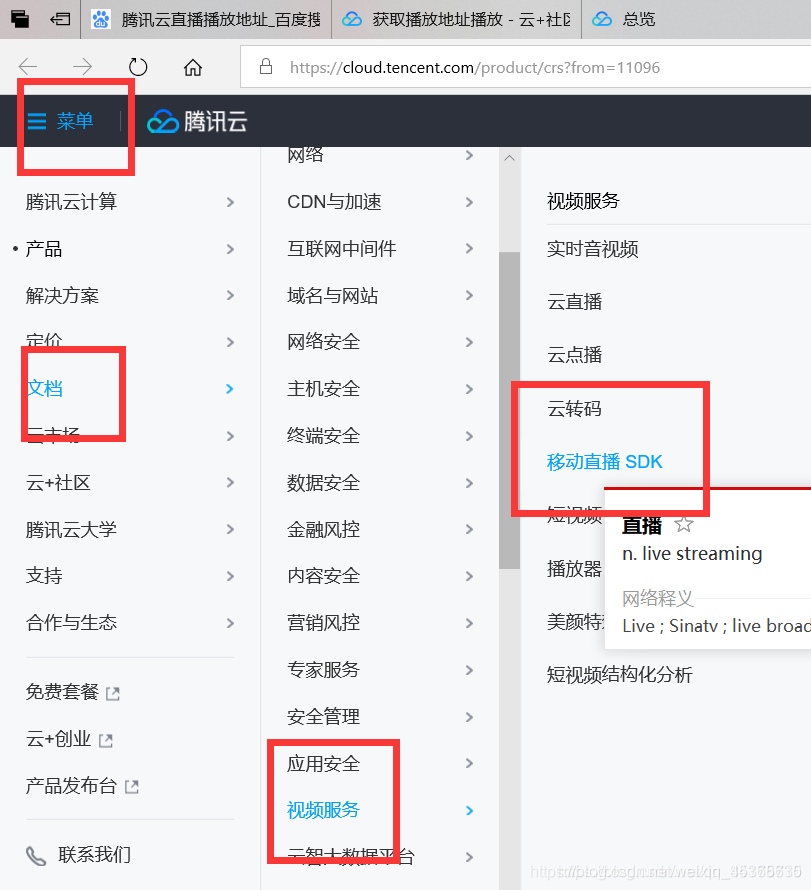Select 内容安全 category
The image size is (811, 890).
323,576
